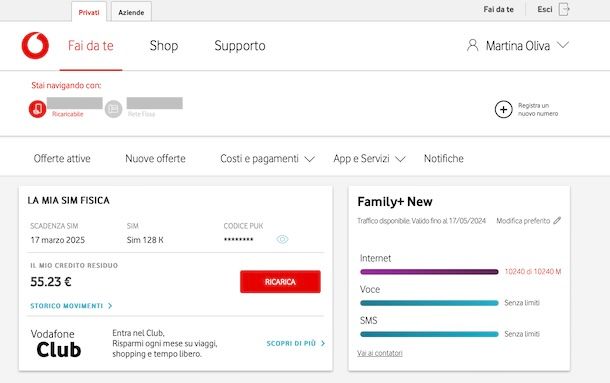Viewport: 610px width, 383px height.
Task: Click the Vodafone logo
Action: [35, 46]
